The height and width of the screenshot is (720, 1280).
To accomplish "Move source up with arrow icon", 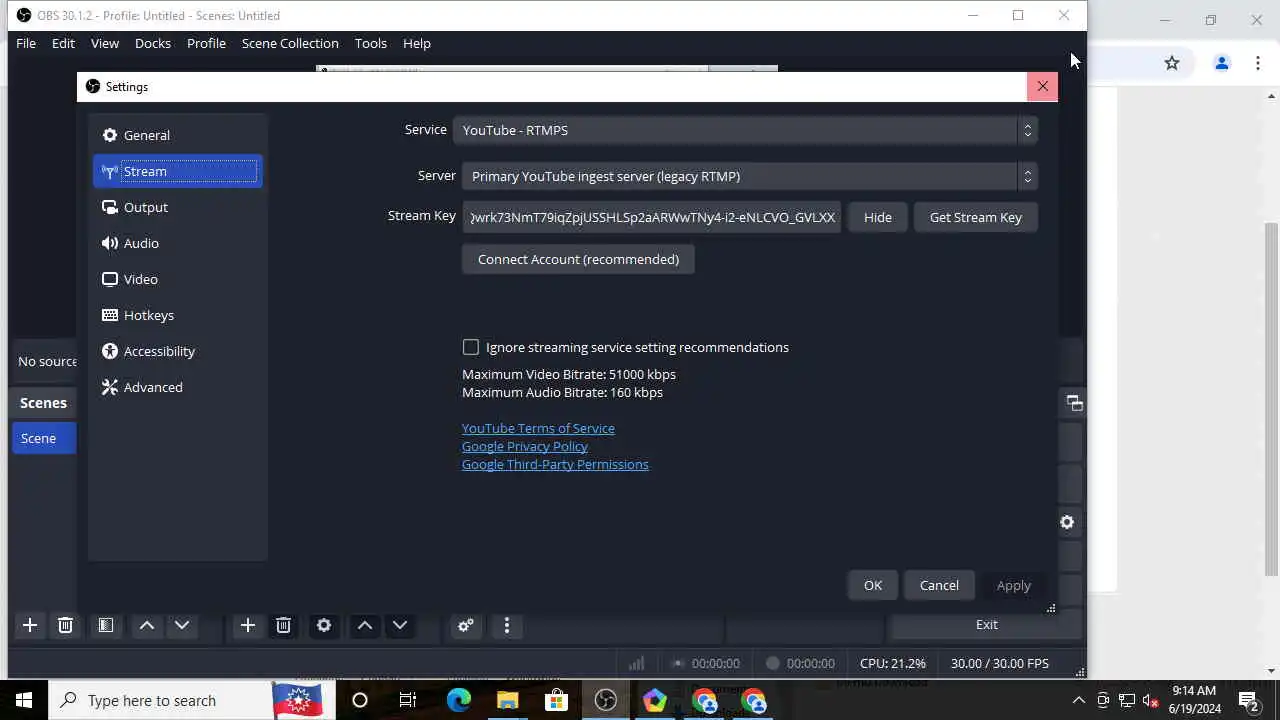I will tap(365, 625).
